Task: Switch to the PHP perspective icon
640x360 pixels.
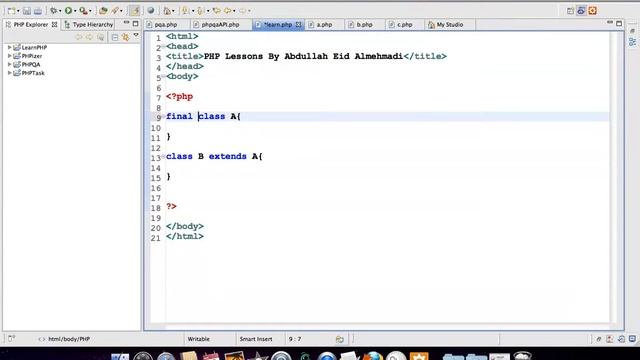Action: tap(581, 11)
